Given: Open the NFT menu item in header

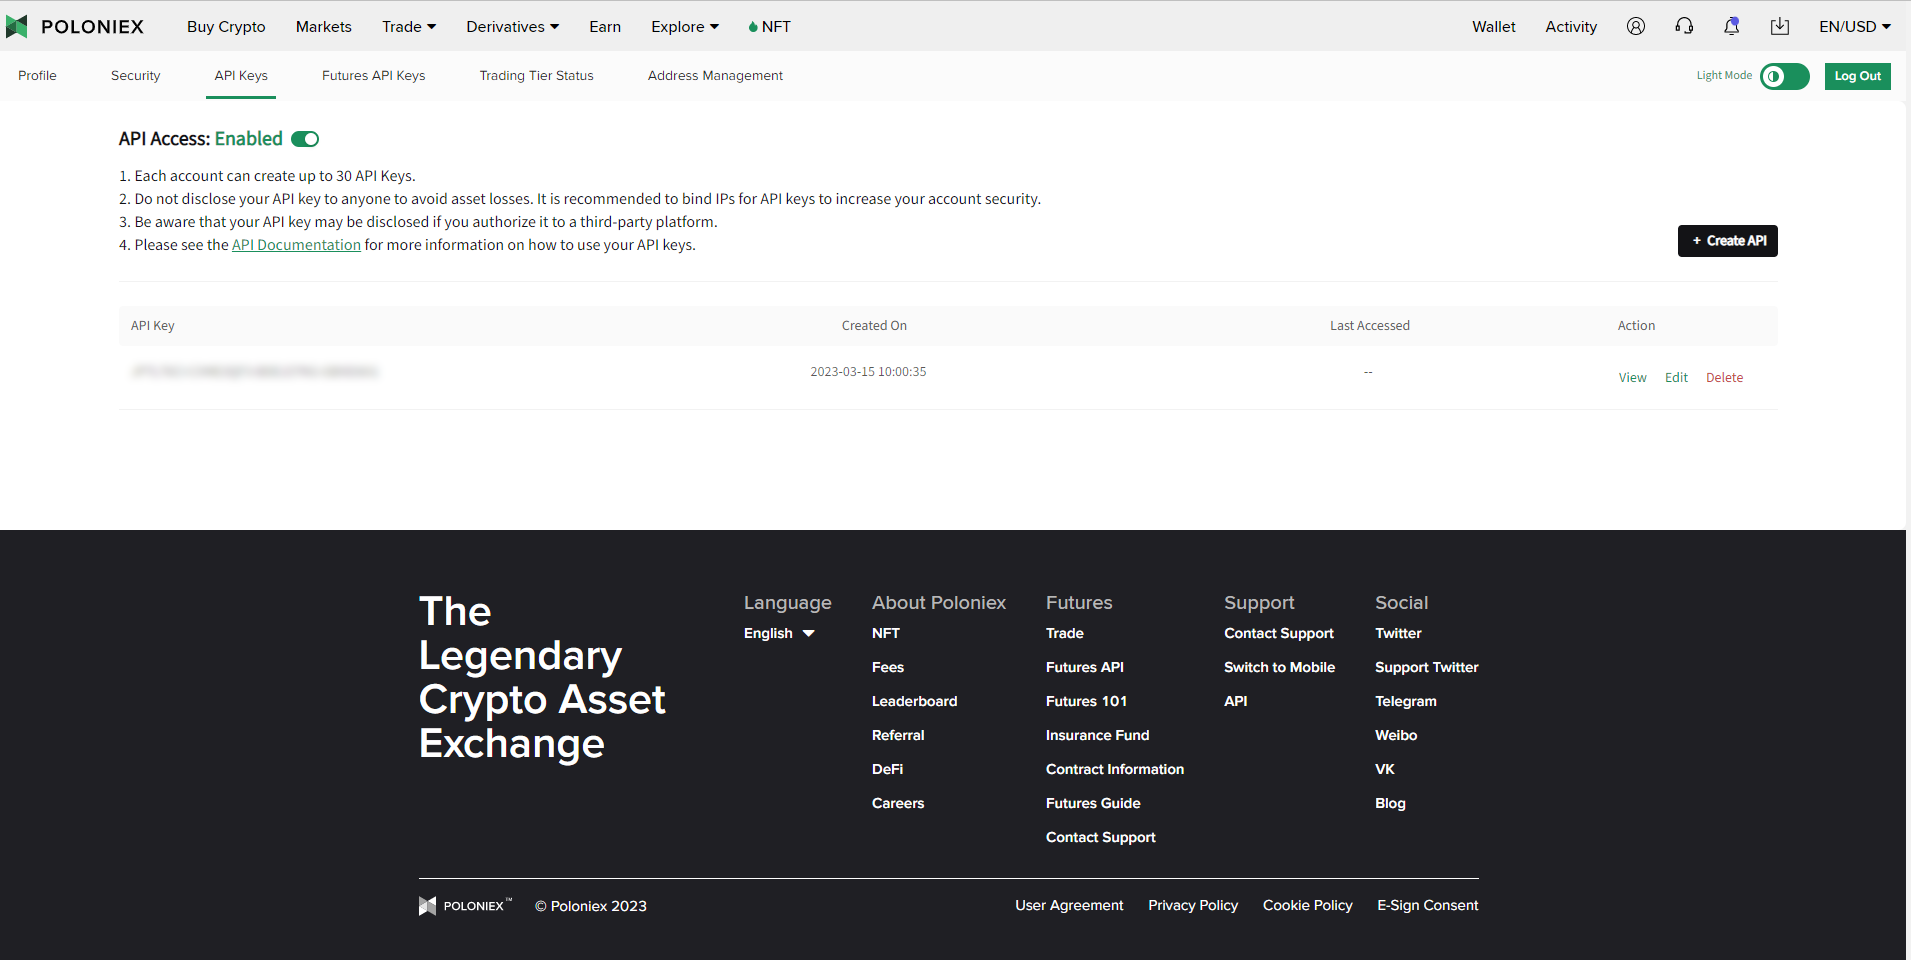Looking at the screenshot, I should coord(769,27).
